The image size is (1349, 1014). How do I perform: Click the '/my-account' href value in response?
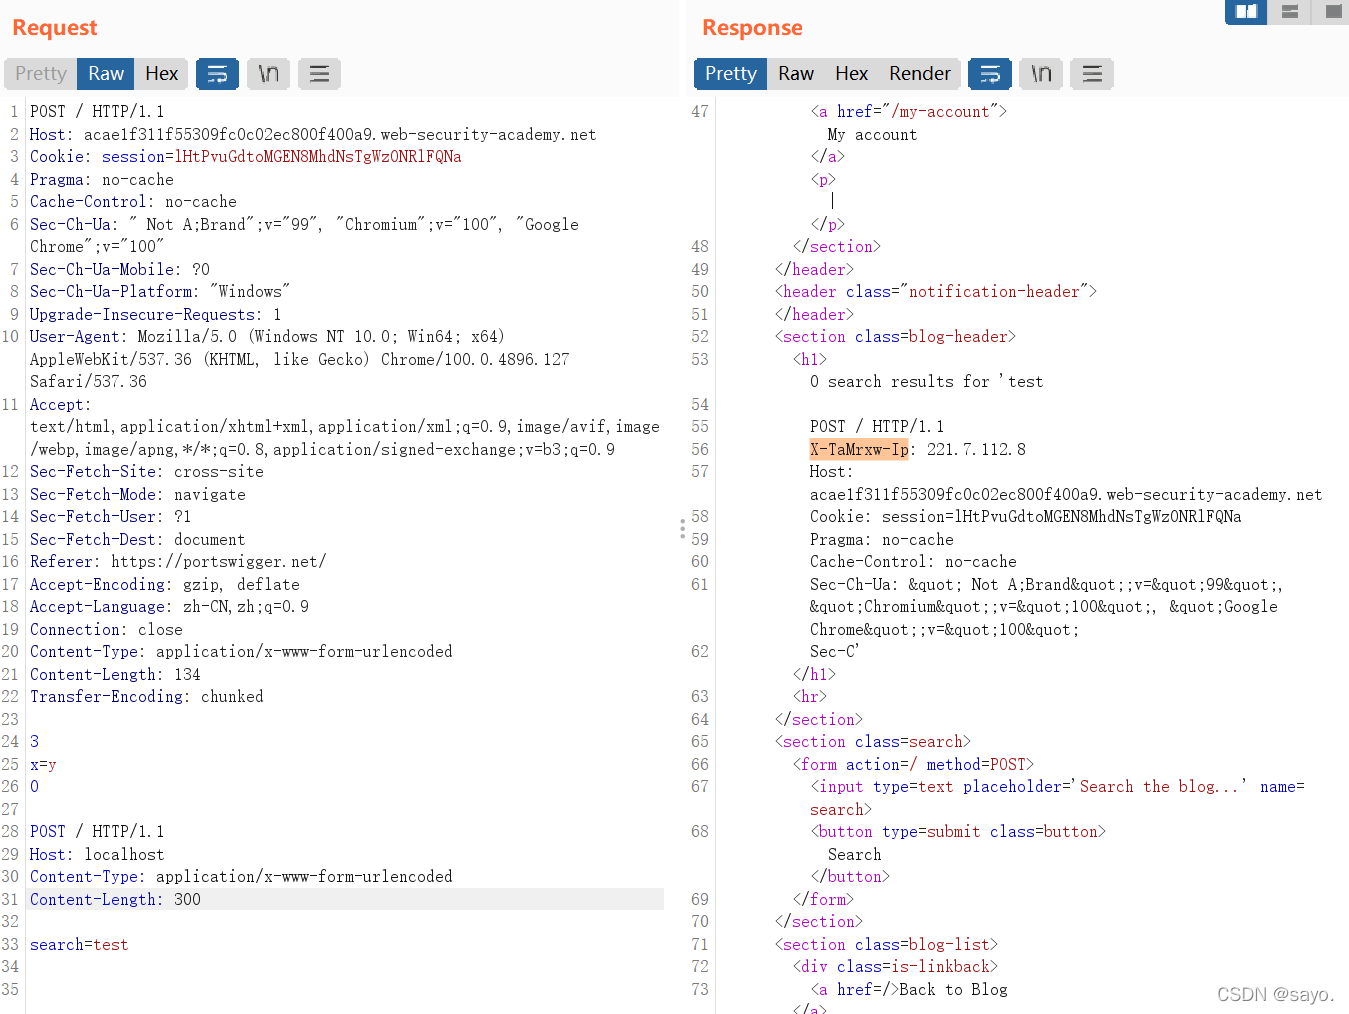tap(940, 111)
